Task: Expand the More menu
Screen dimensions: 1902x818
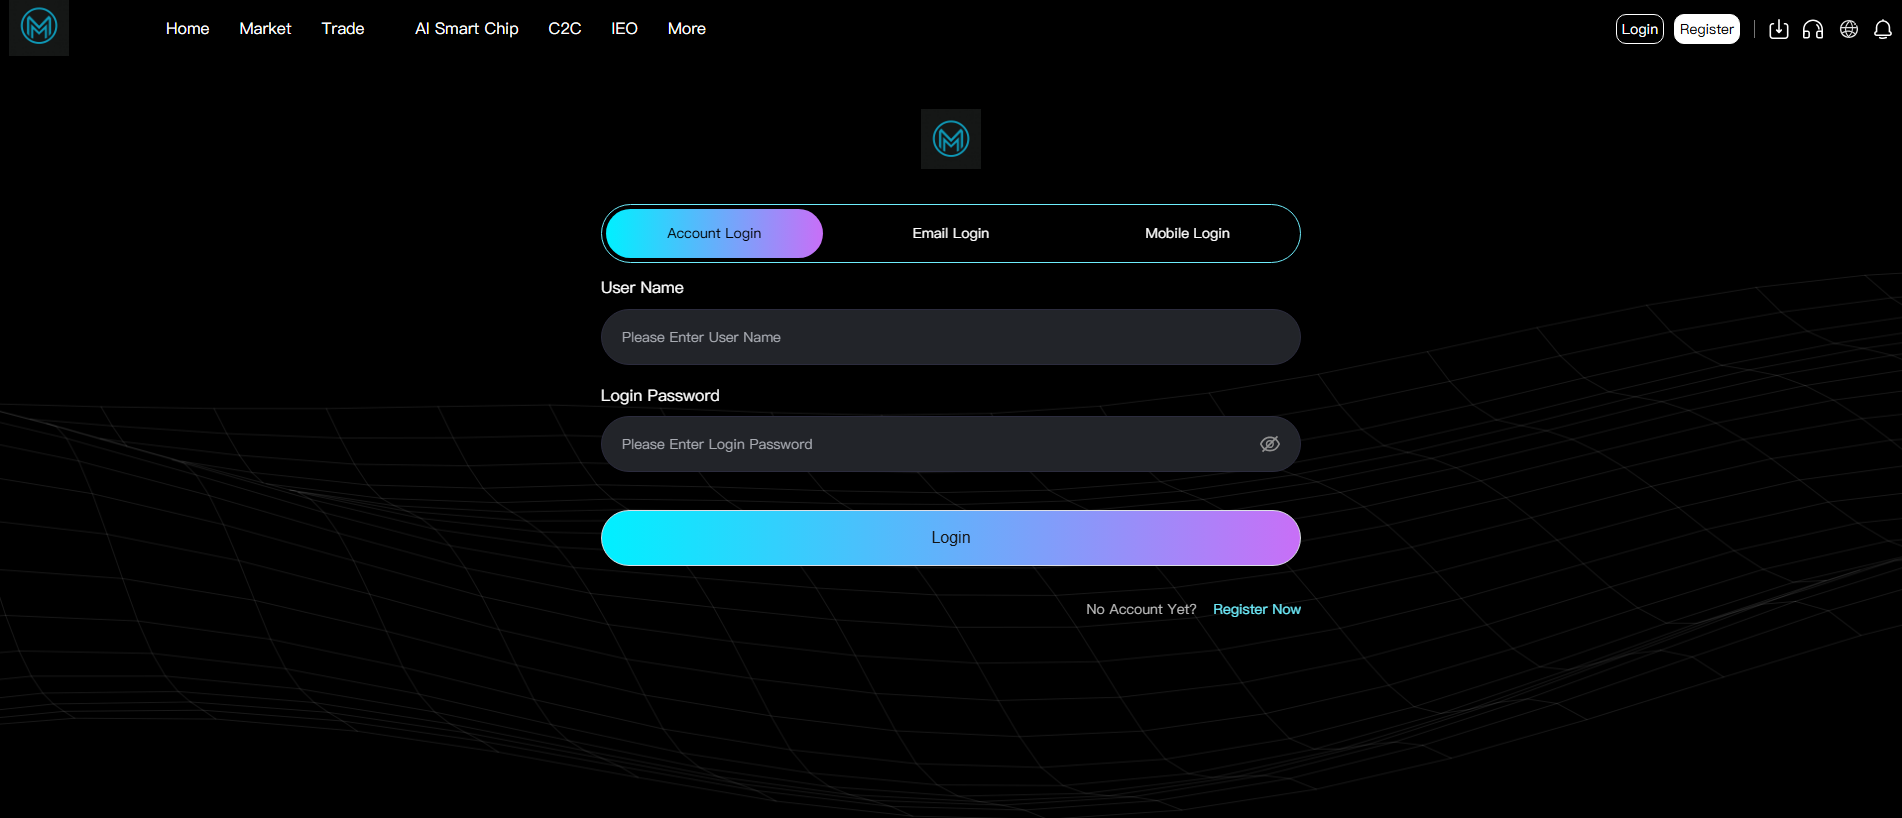Action: pos(687,29)
